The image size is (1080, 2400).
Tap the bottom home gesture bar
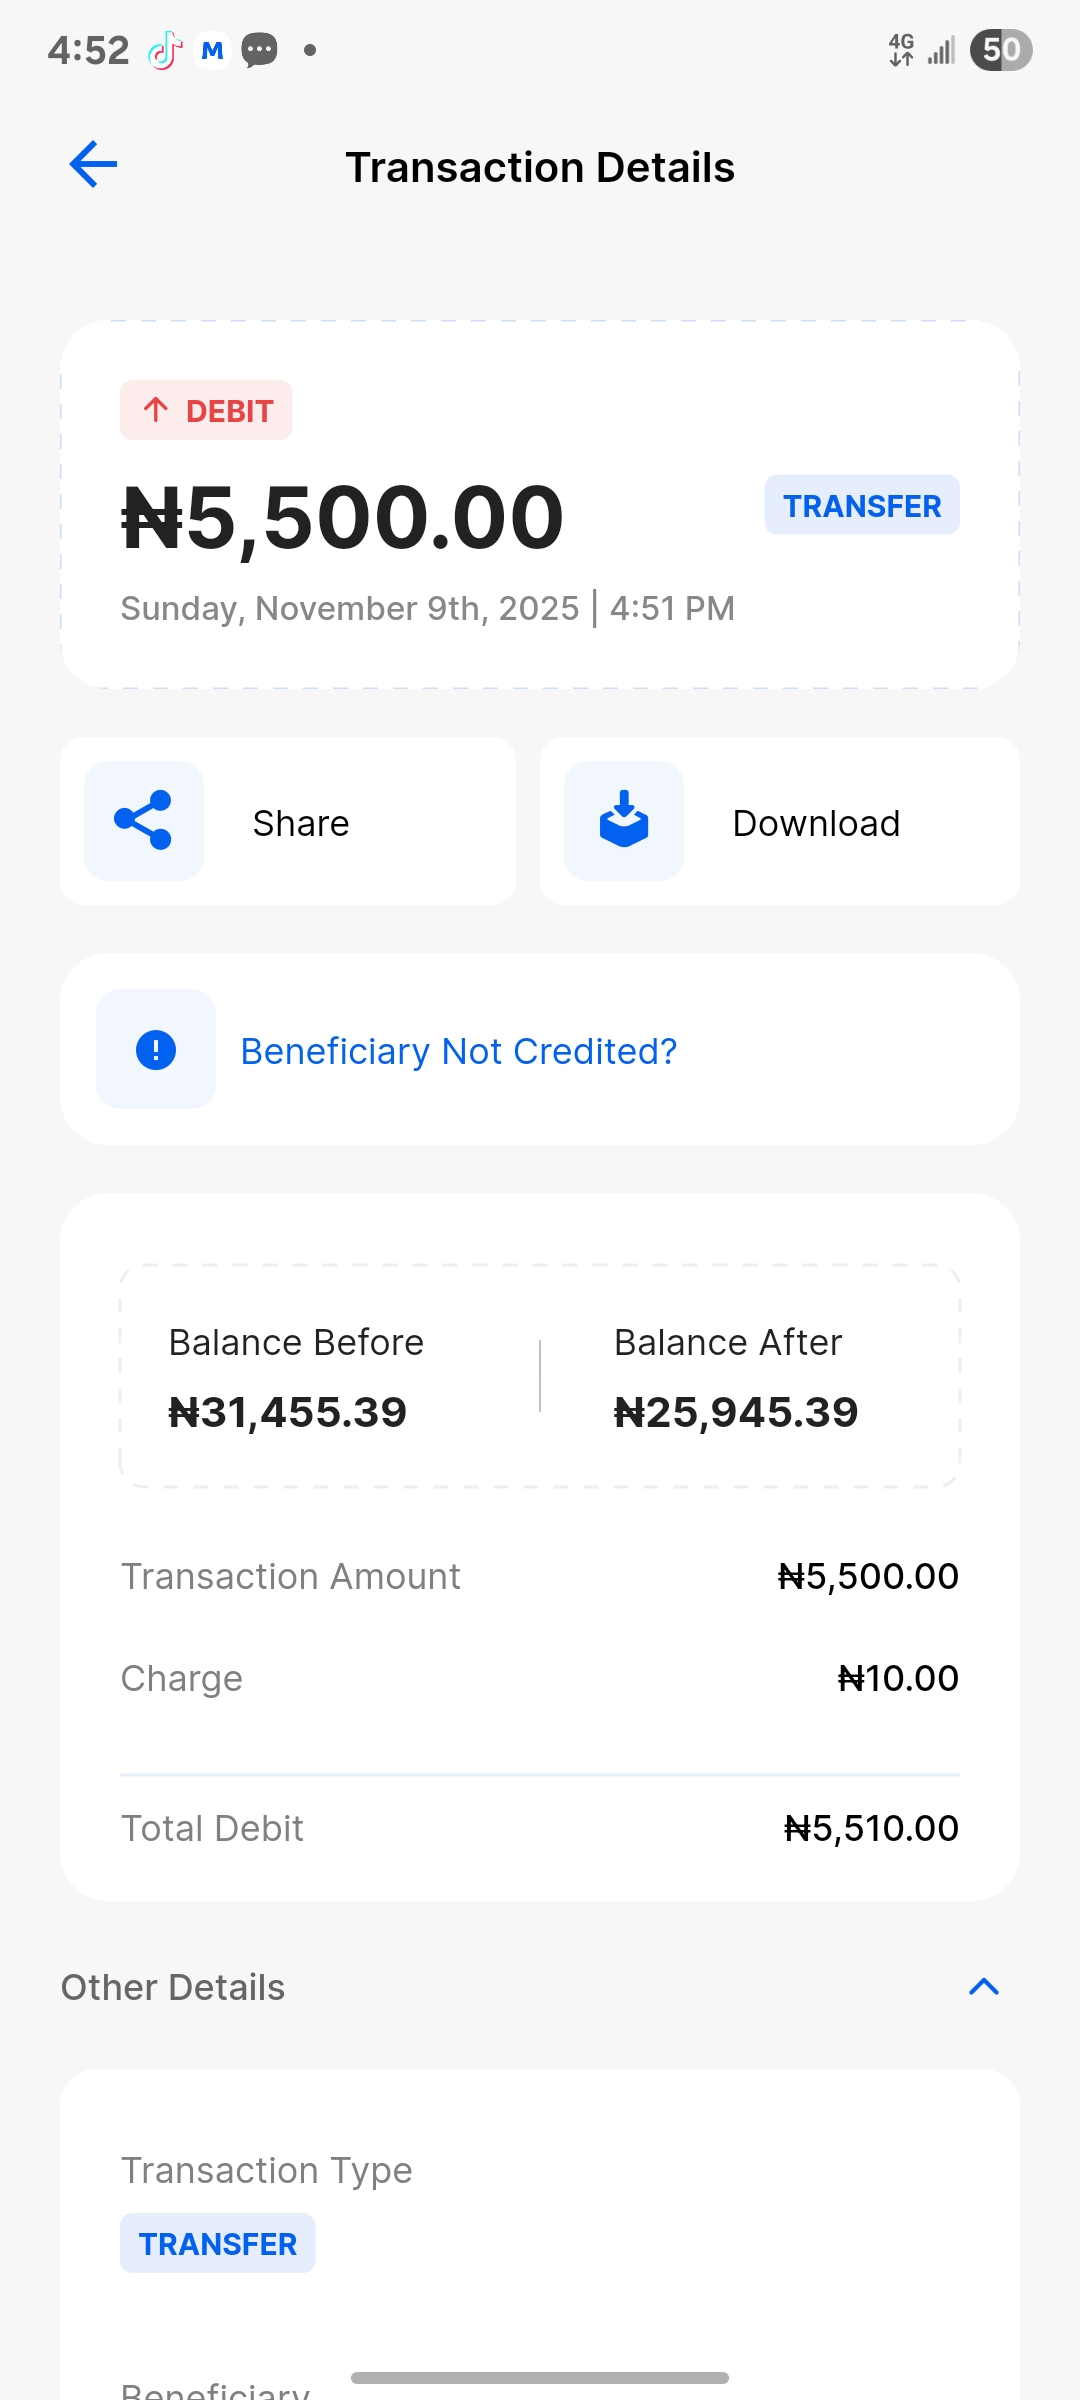coord(540,2377)
